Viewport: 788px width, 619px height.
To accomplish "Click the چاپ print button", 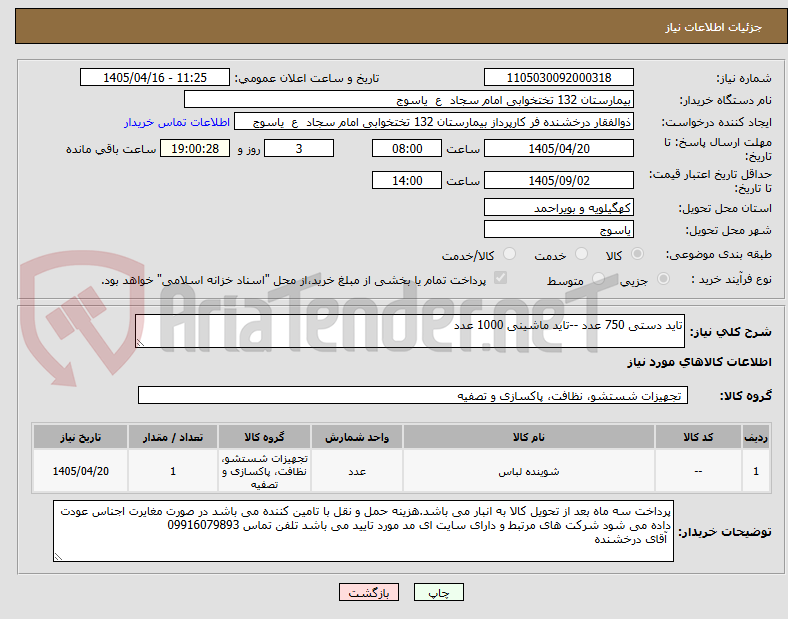I will coord(439,592).
